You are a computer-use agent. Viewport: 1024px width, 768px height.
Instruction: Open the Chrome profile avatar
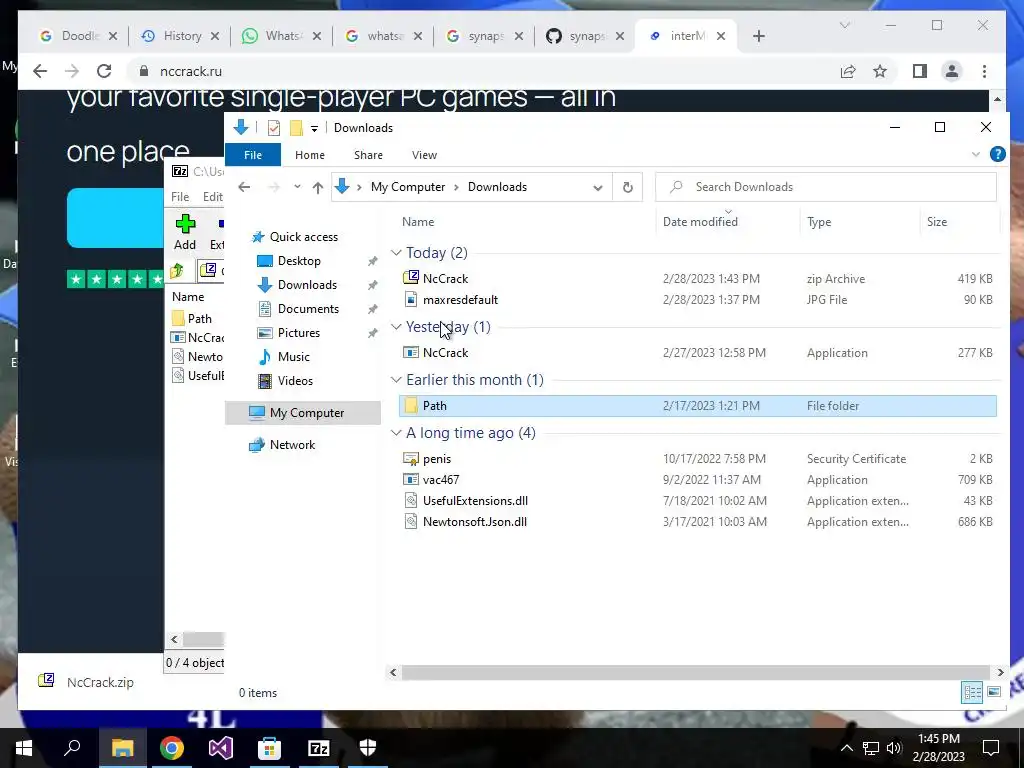pyautogui.click(x=952, y=71)
